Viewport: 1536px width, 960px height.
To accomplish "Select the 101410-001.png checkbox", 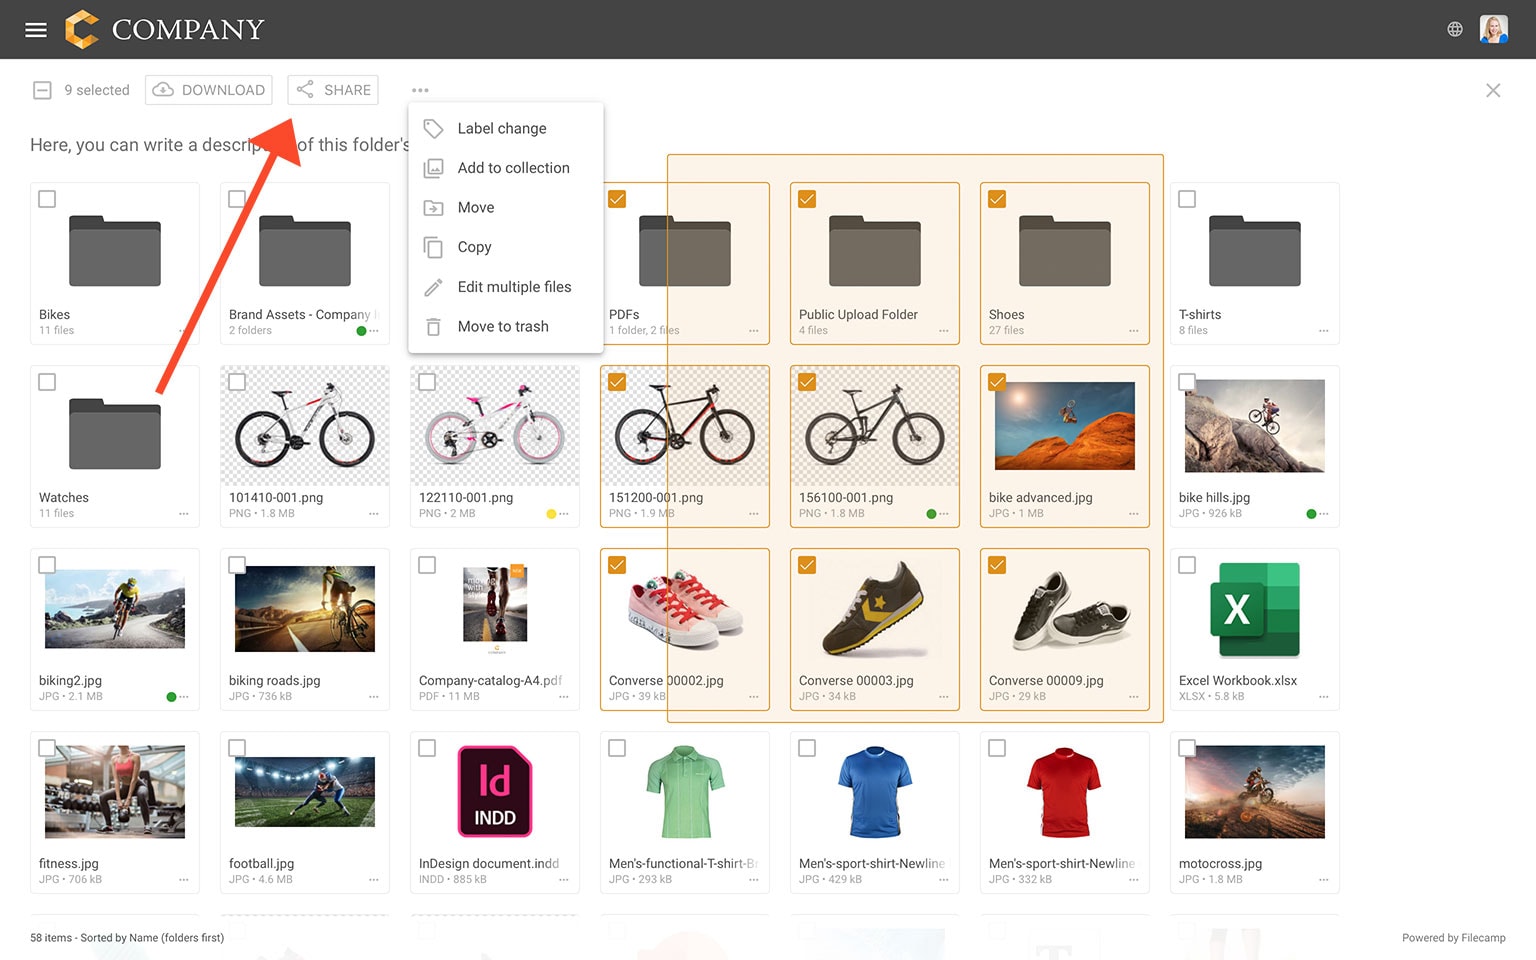I will coord(237,382).
